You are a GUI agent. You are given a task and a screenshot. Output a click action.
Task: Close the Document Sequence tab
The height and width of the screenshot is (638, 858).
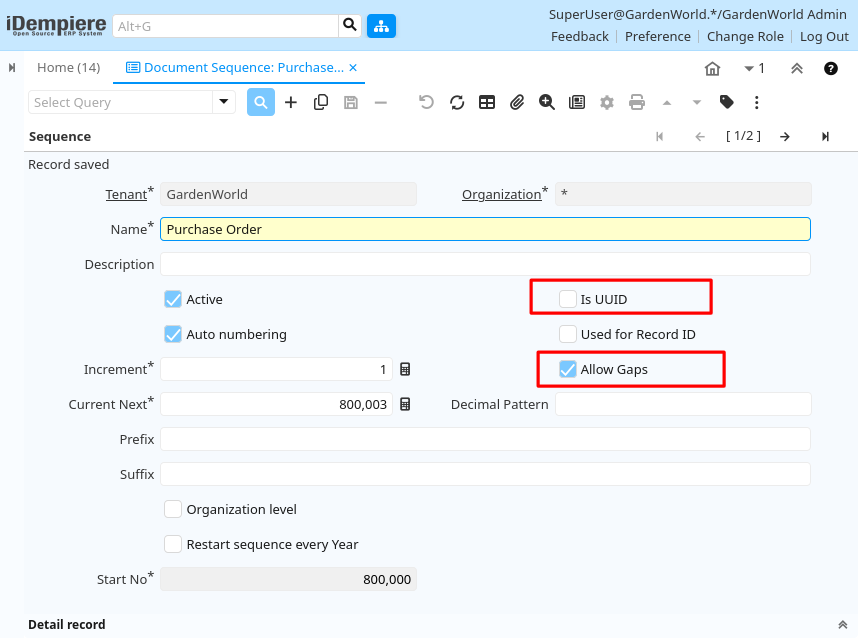tap(353, 67)
